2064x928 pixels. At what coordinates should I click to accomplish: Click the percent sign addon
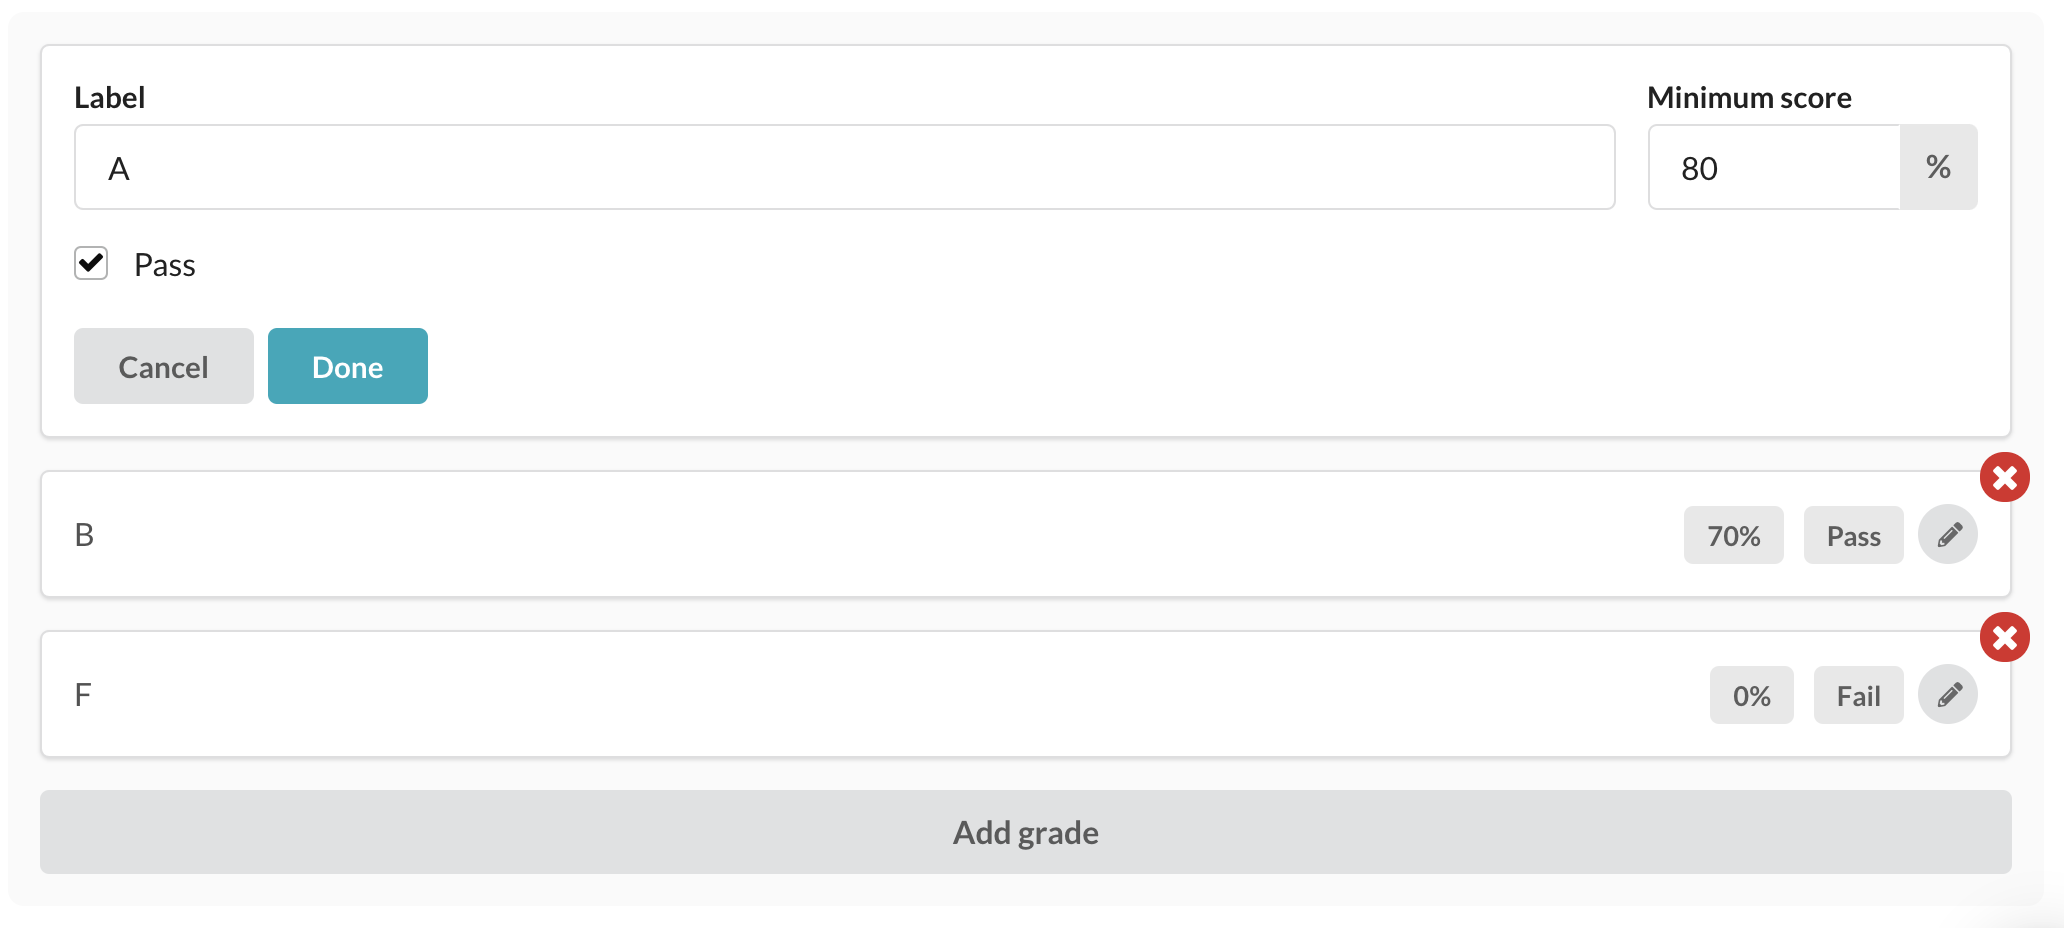(x=1938, y=167)
